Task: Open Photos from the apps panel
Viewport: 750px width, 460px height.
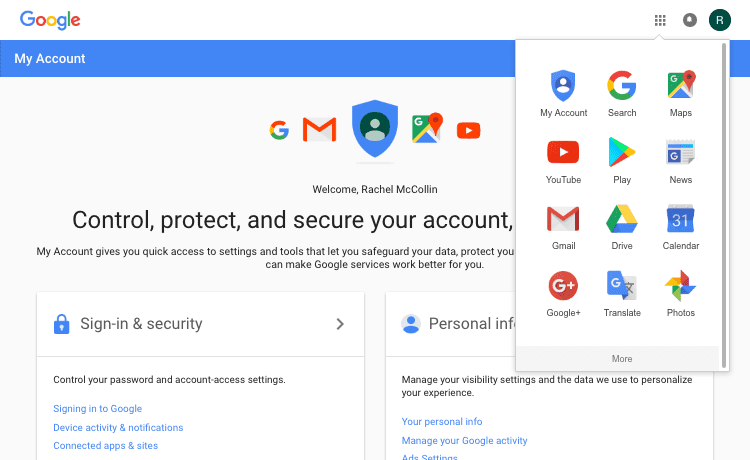Action: click(x=681, y=294)
